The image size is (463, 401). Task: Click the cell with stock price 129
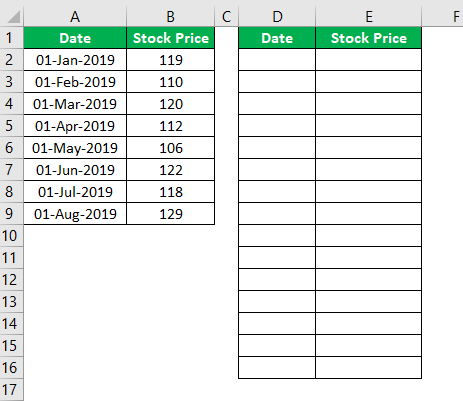click(170, 214)
